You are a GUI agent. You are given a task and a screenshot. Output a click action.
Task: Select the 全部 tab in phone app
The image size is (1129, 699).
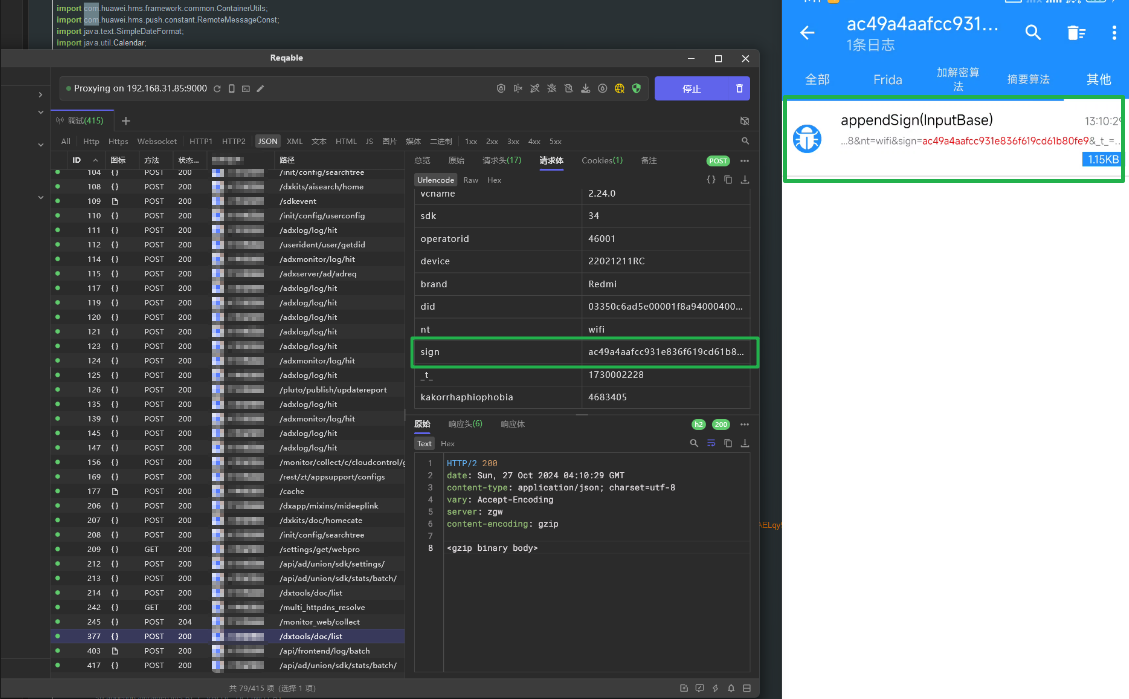(817, 79)
